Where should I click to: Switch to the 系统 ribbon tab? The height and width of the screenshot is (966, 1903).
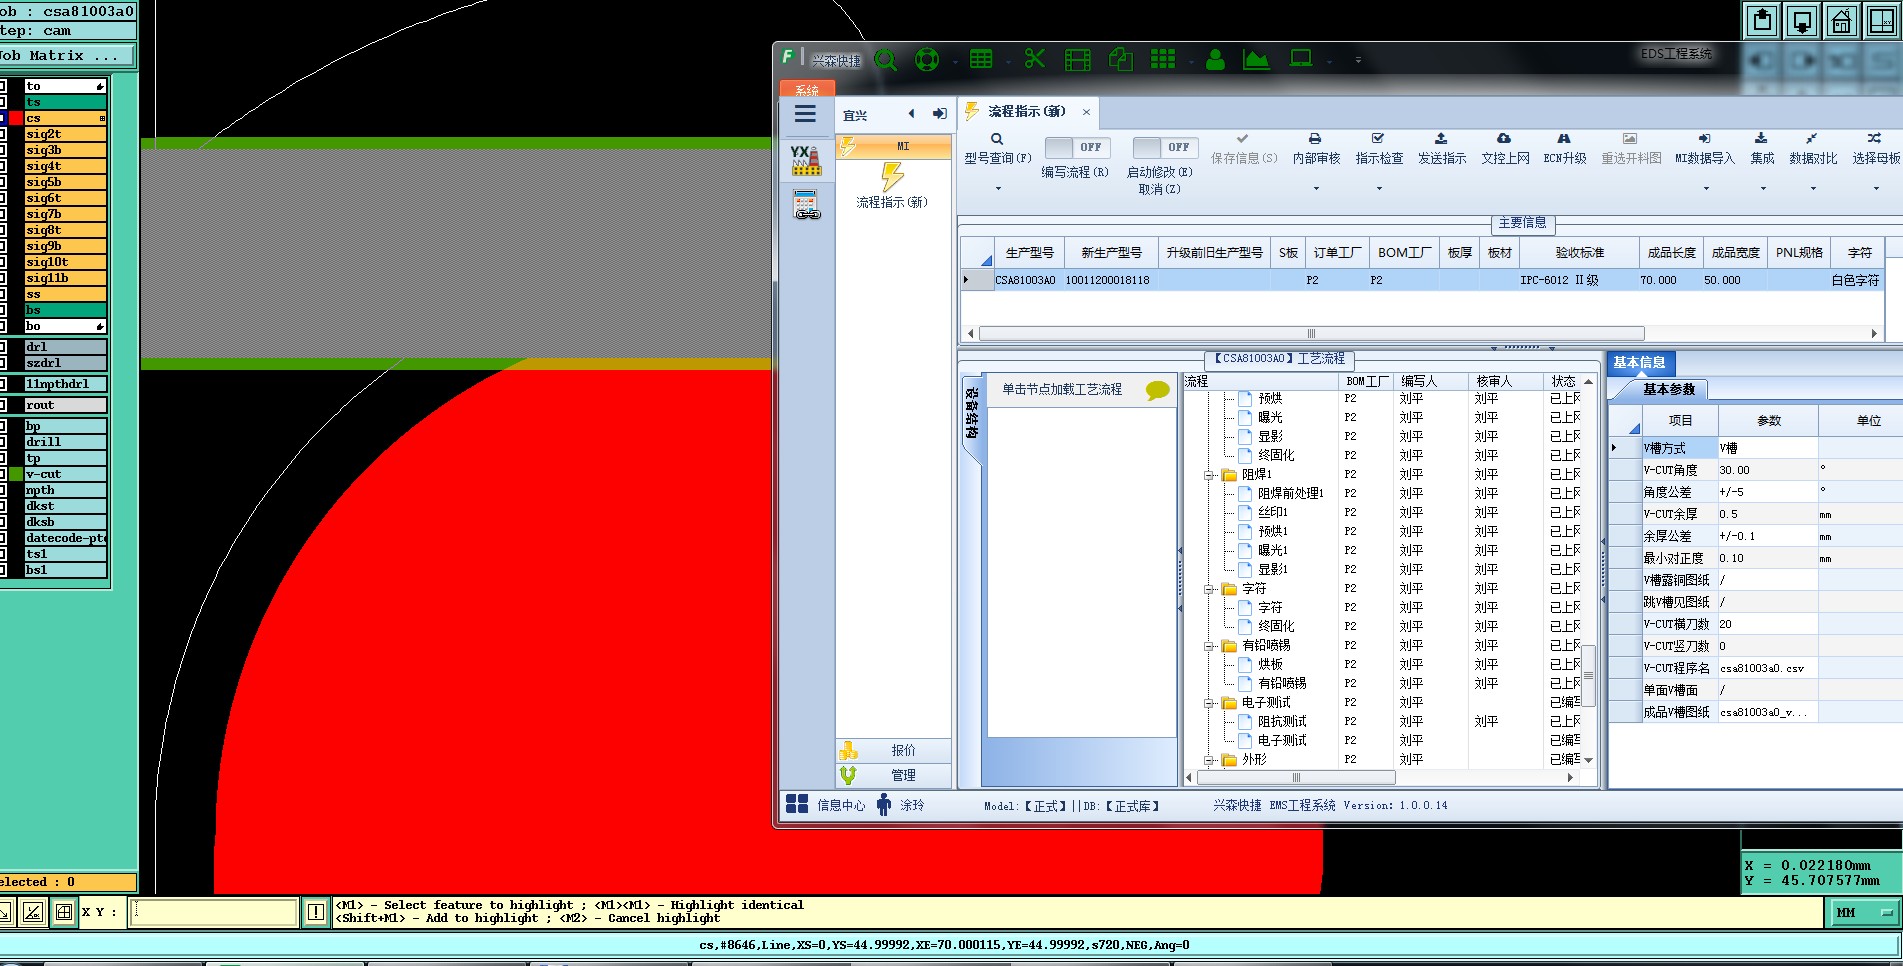(x=806, y=90)
